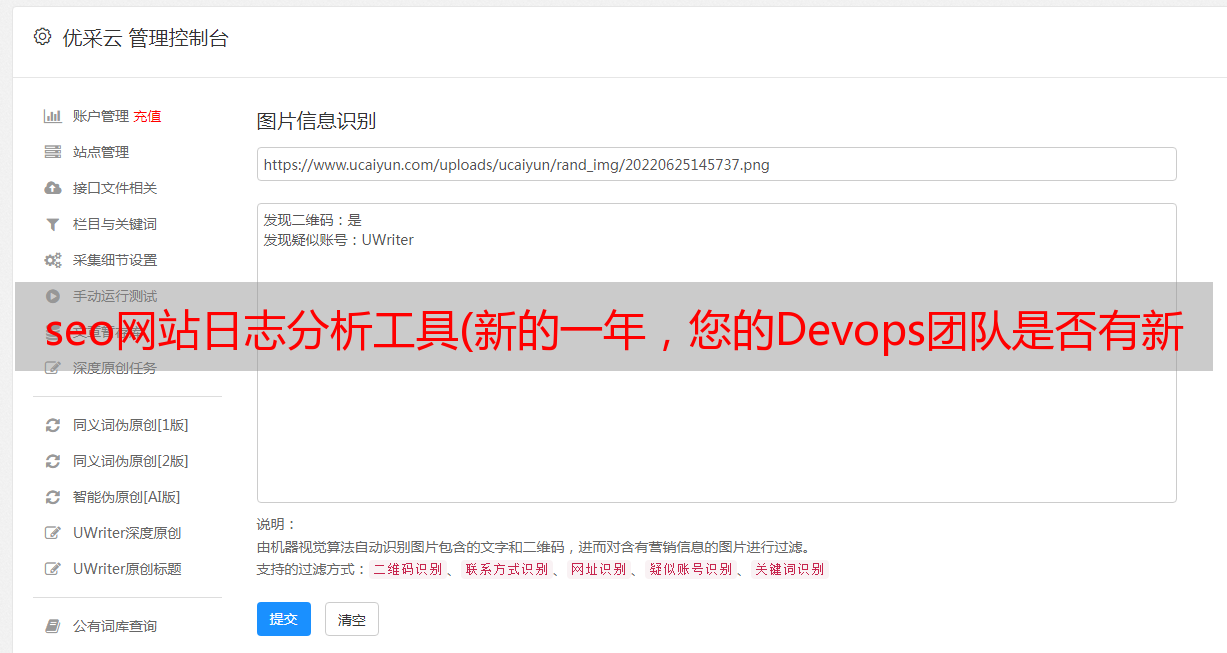
Task: Click the gears icon for 采集细节设置
Action: click(53, 260)
